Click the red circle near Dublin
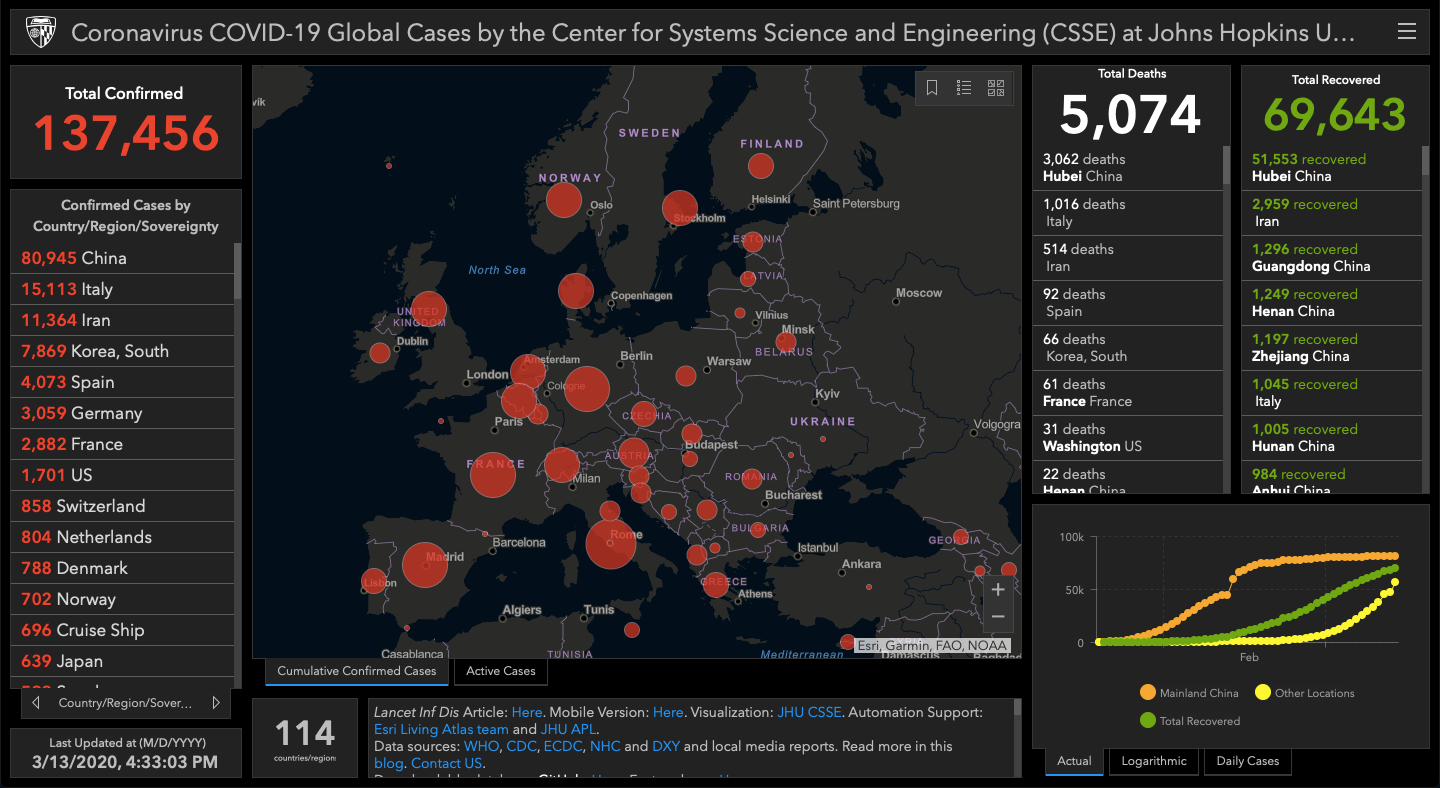Screen dimensions: 1440x788 click(x=380, y=352)
